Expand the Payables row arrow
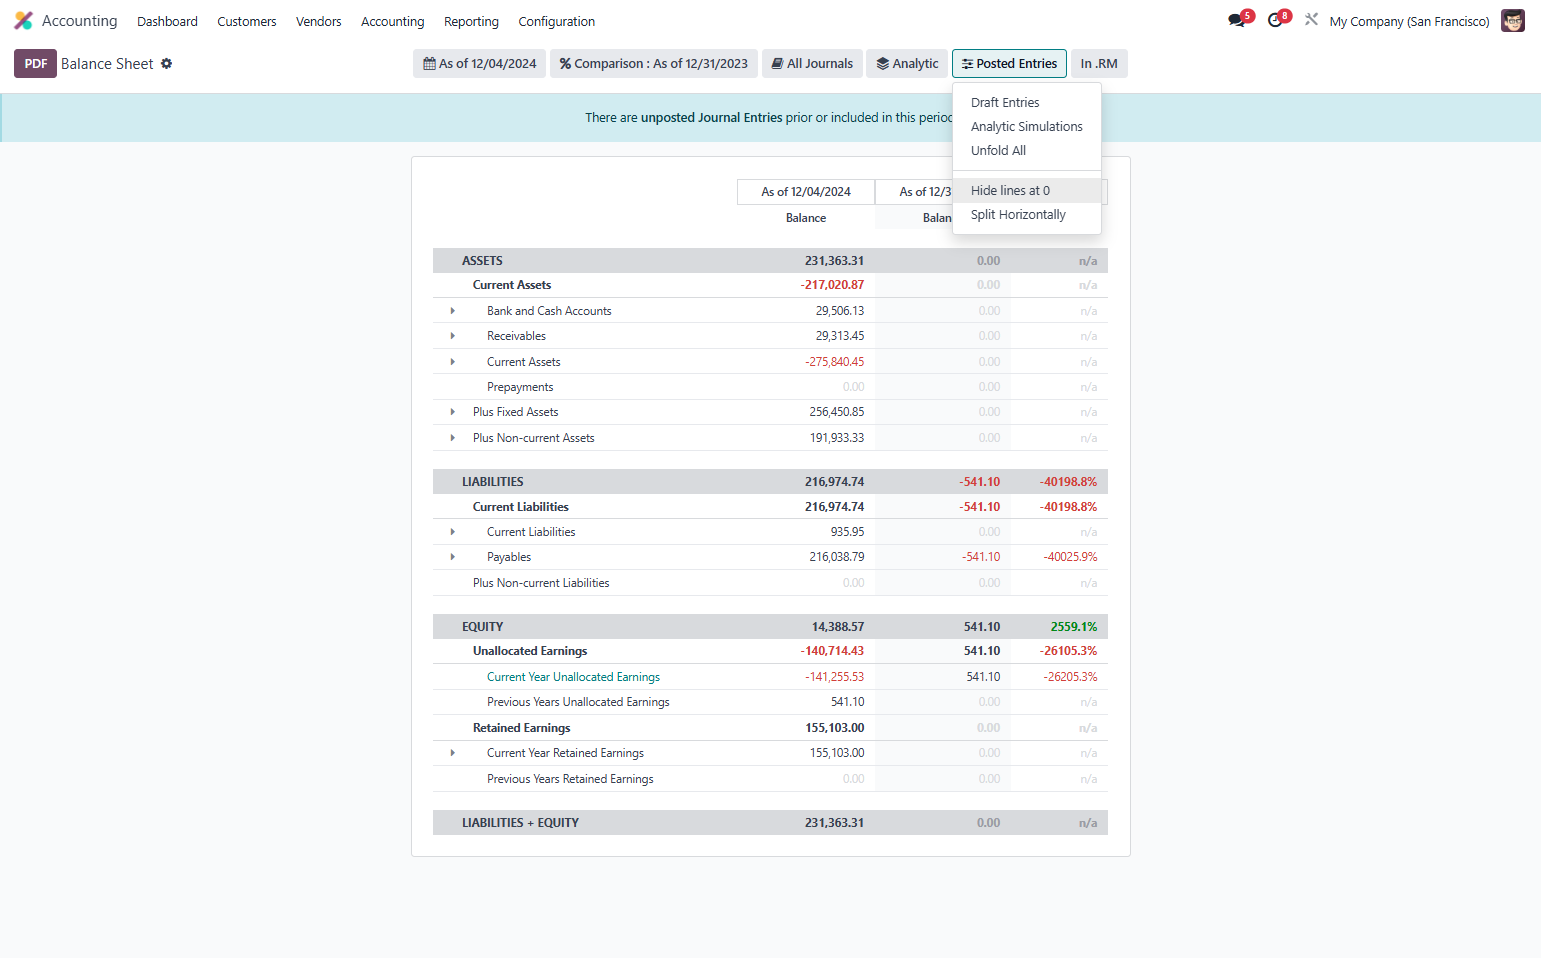 coord(453,557)
